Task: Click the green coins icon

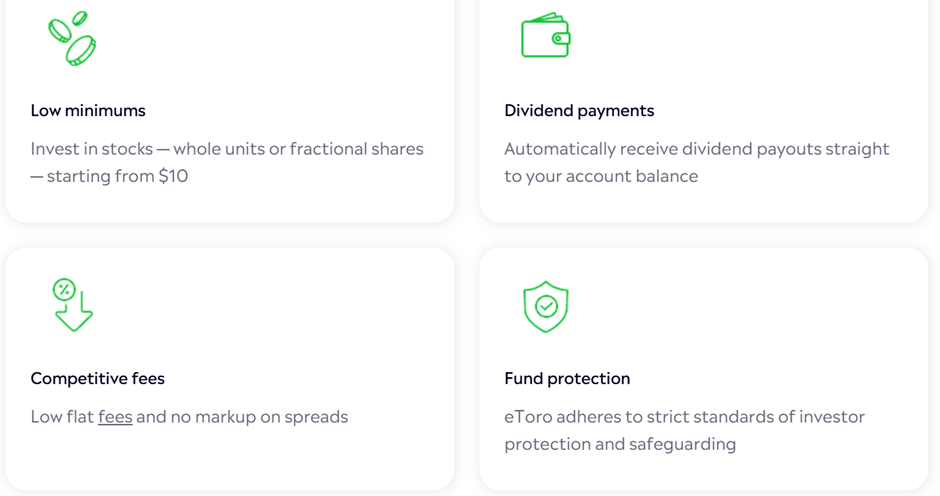Action: click(x=72, y=38)
